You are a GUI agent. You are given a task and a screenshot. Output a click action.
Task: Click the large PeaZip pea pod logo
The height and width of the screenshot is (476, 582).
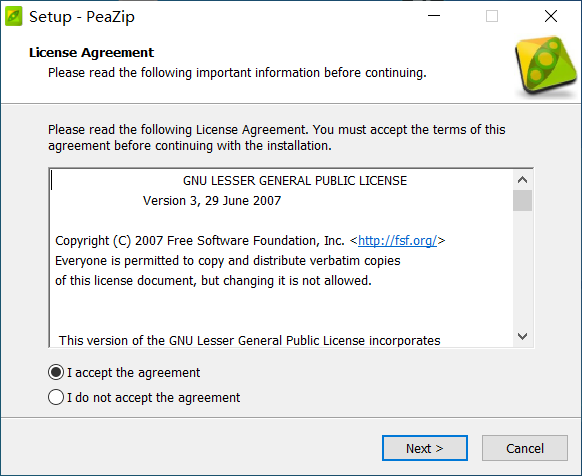coord(546,65)
